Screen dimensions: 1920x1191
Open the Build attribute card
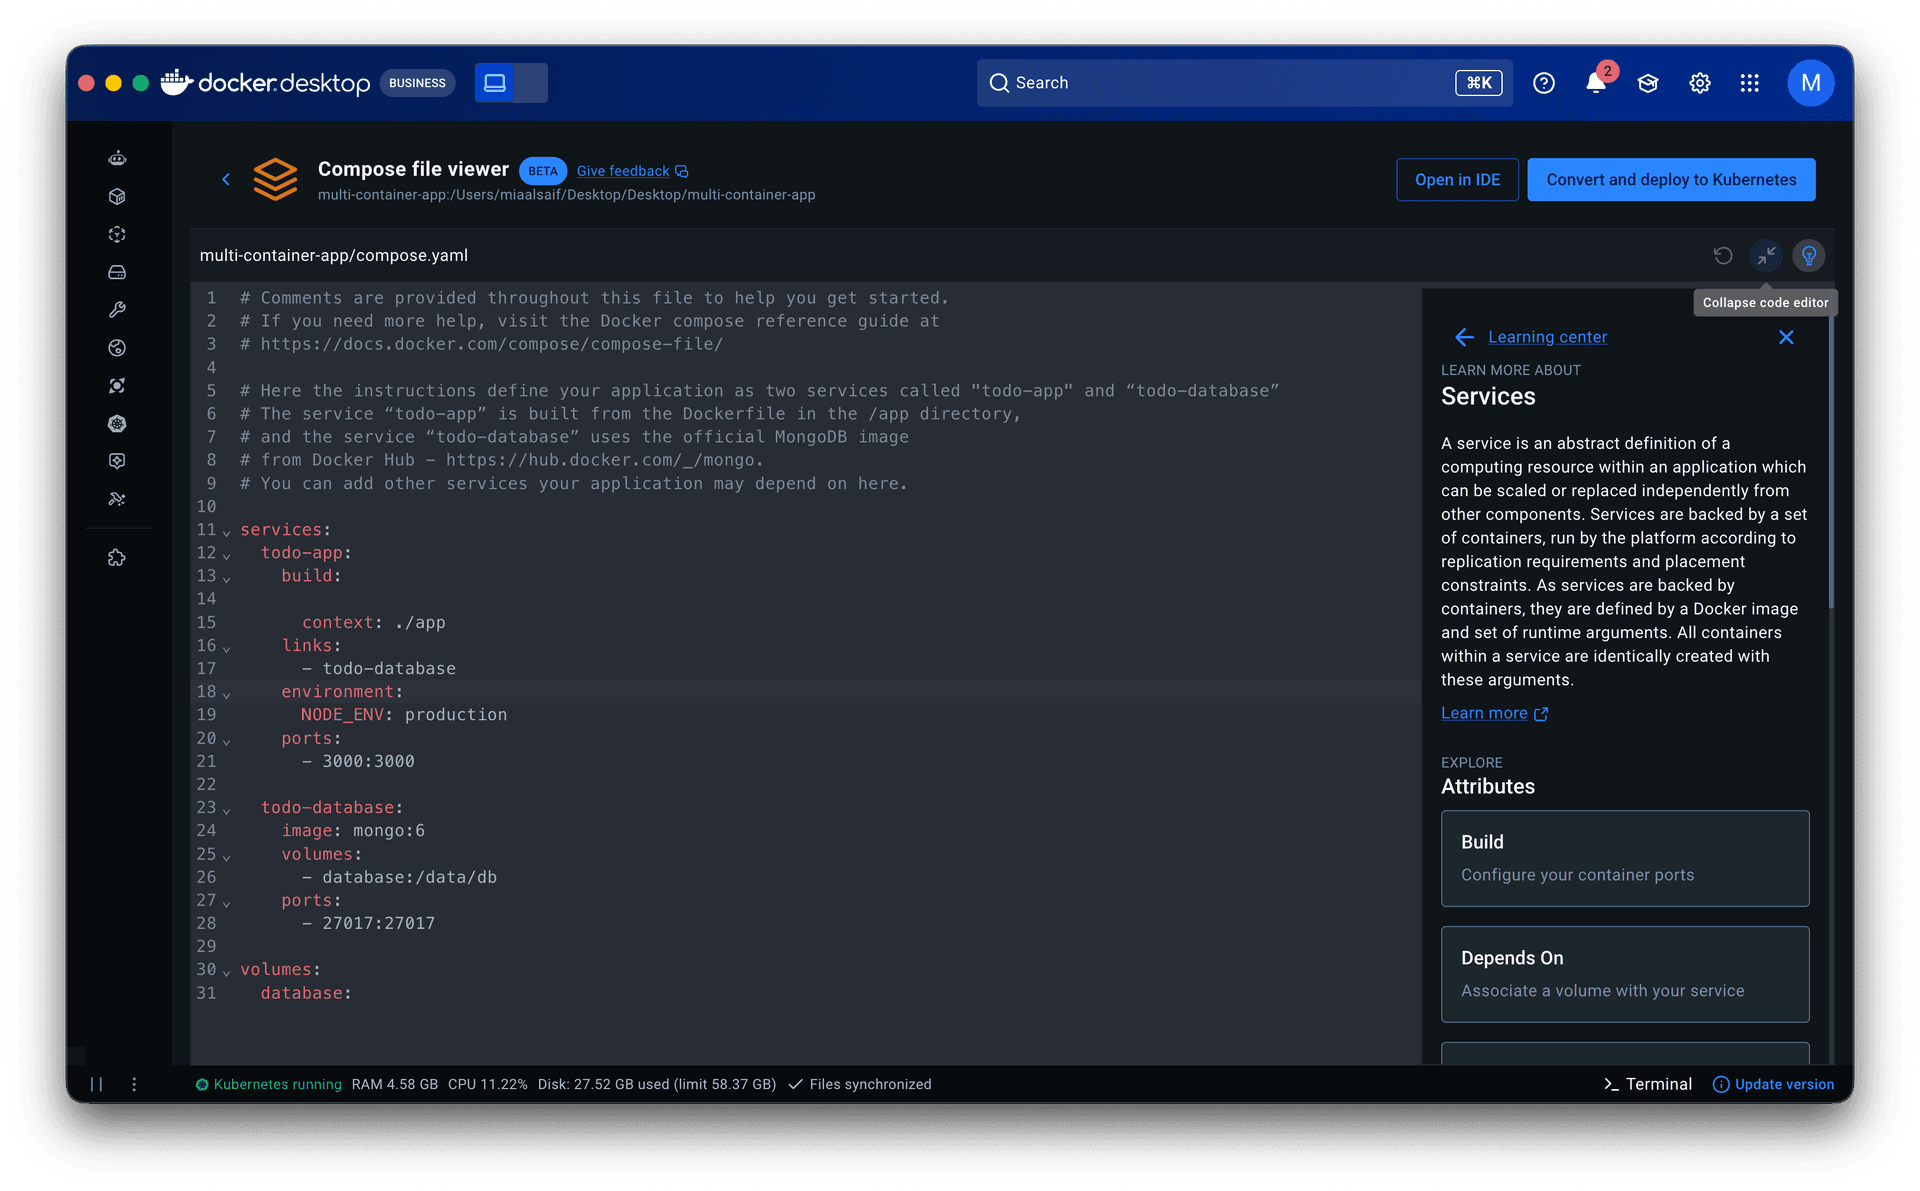click(1624, 858)
